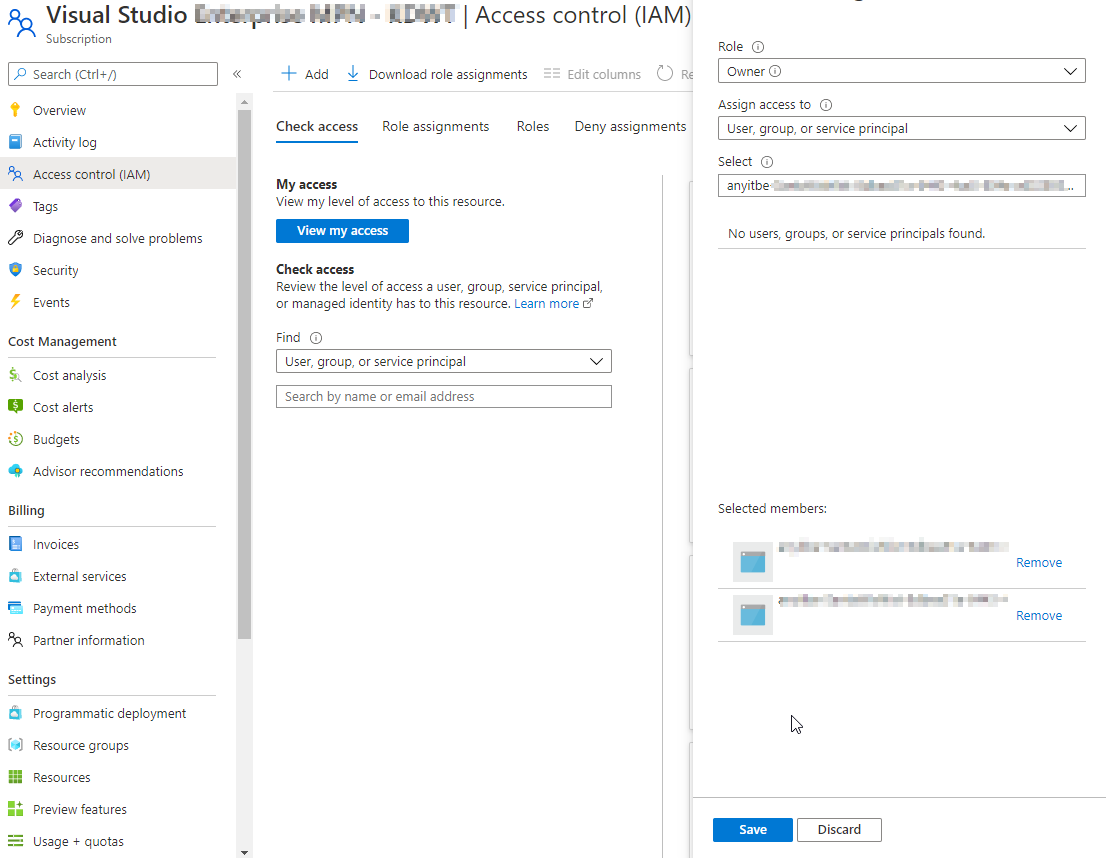The width and height of the screenshot is (1106, 858).
Task: Click the Owner role info icon
Action: coord(775,71)
